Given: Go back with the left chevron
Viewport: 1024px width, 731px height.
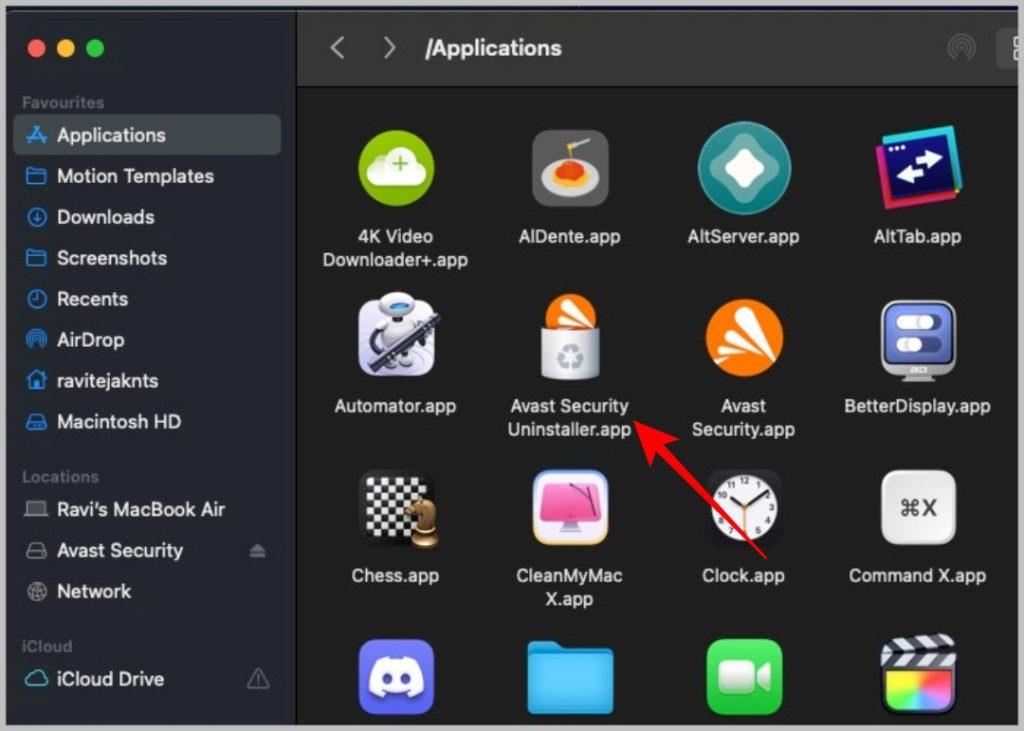Looking at the screenshot, I should click(337, 47).
